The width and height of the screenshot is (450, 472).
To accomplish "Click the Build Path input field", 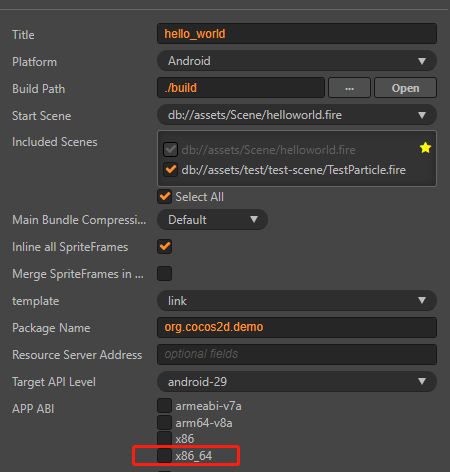I will [x=241, y=88].
